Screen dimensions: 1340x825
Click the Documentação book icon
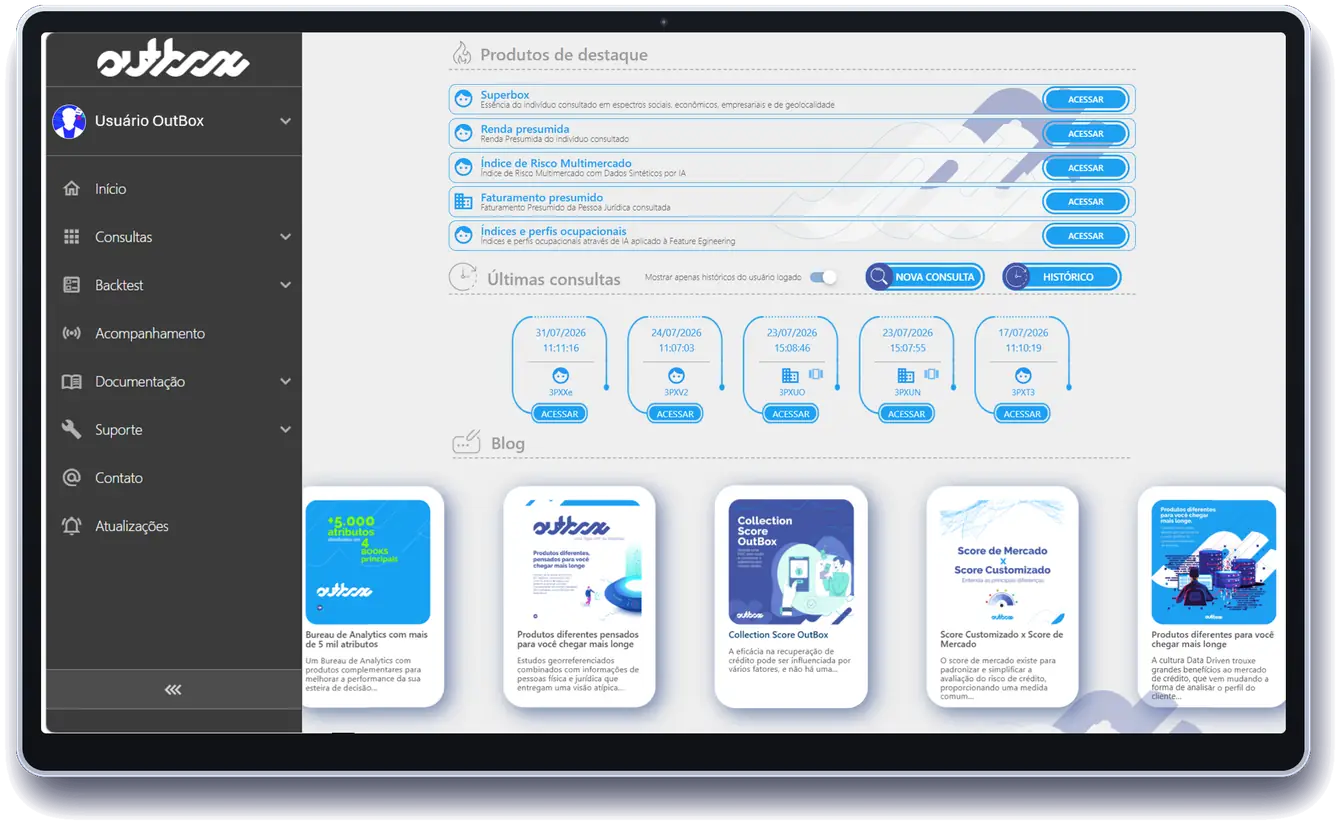pyautogui.click(x=71, y=381)
